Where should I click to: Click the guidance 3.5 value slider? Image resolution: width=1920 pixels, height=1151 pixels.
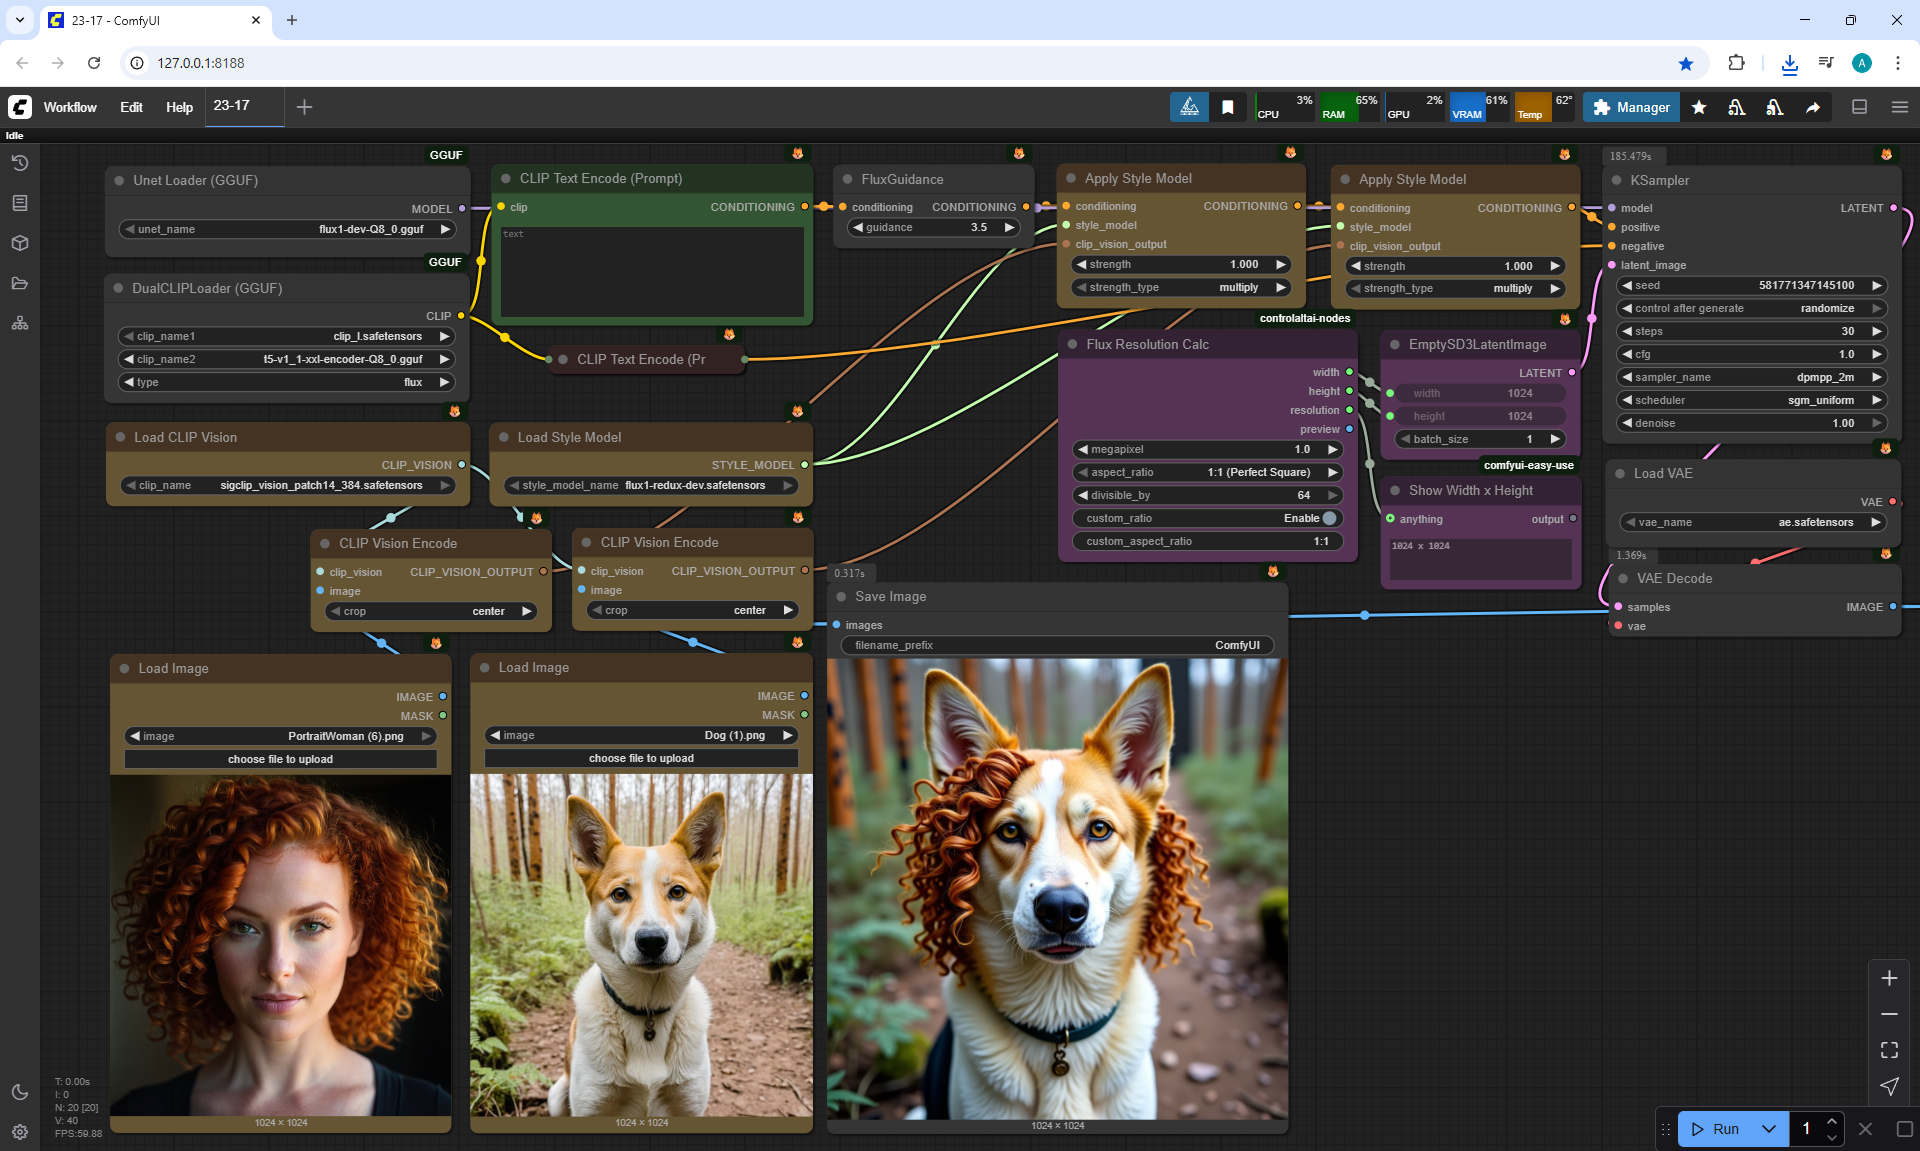[x=933, y=227]
